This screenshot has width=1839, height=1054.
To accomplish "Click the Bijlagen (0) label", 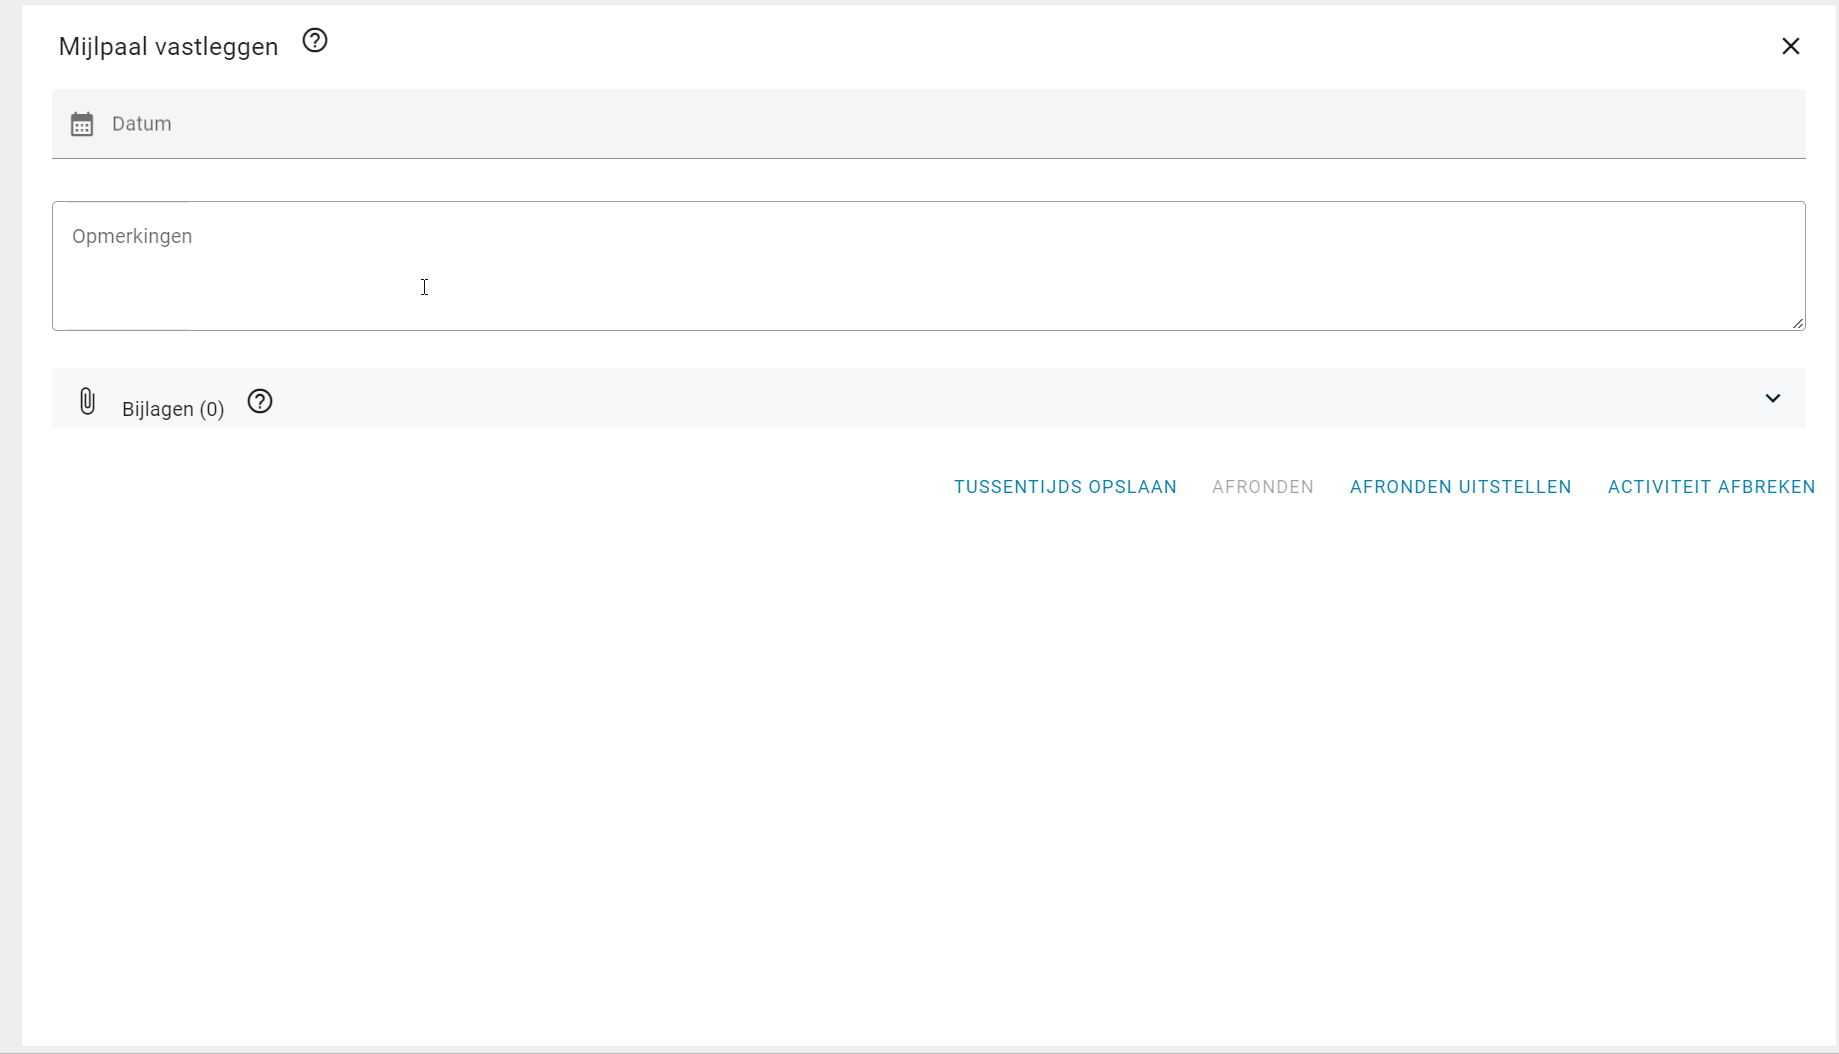I will pos(172,408).
